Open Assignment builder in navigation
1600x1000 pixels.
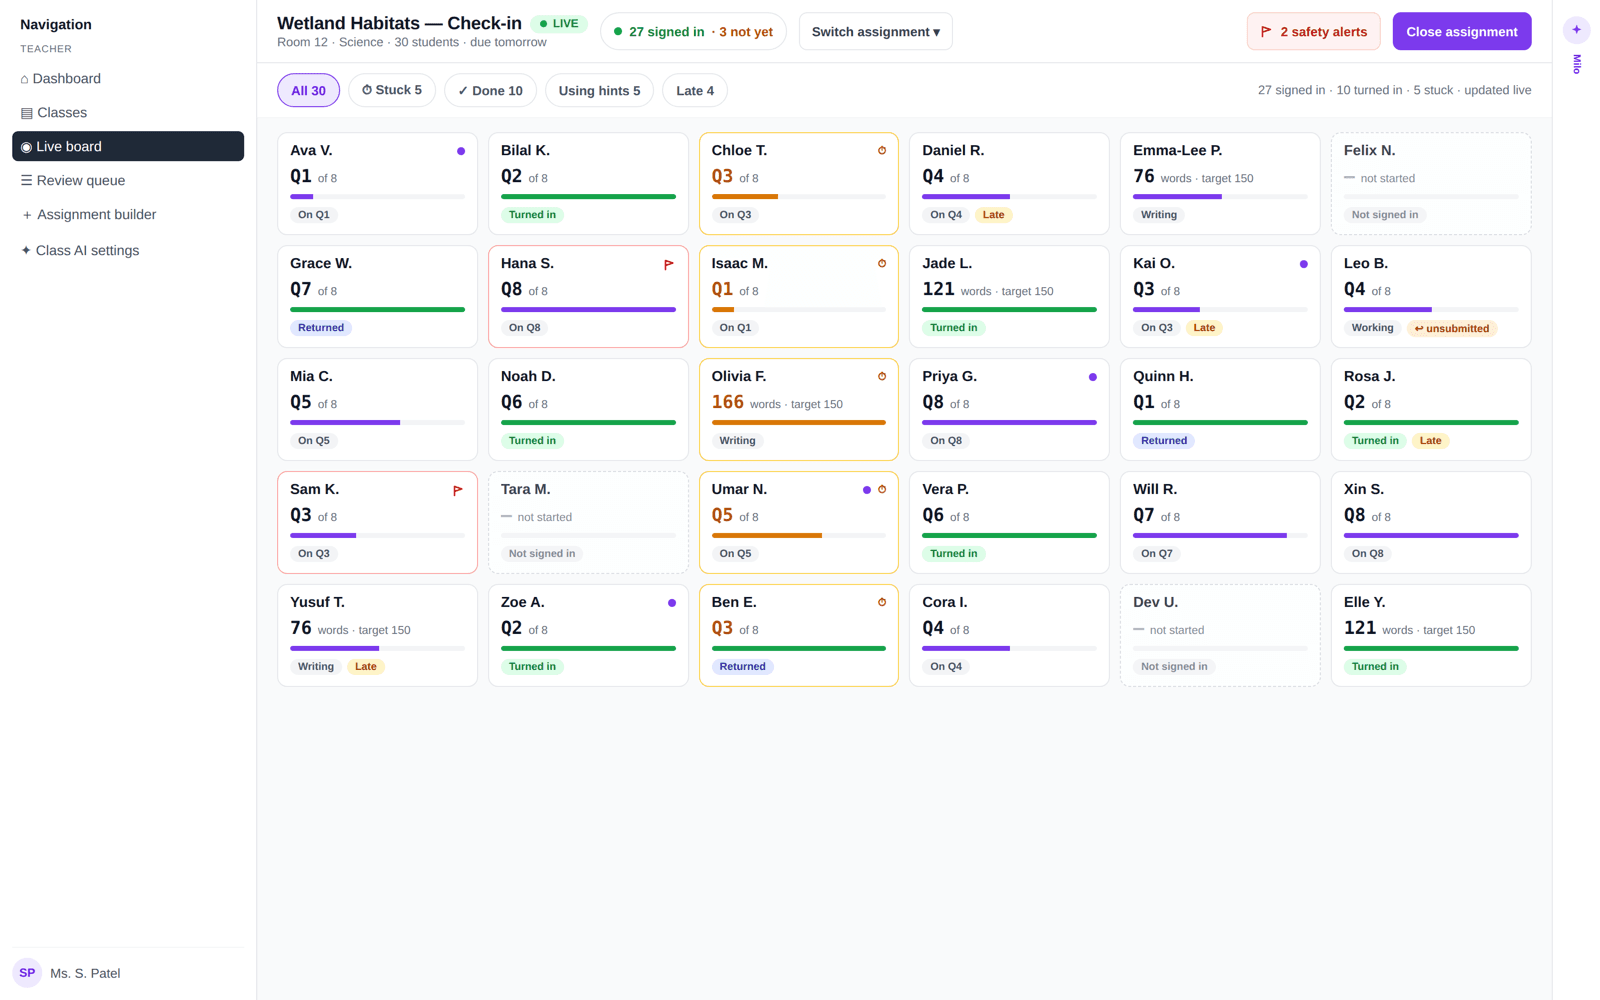click(x=128, y=215)
